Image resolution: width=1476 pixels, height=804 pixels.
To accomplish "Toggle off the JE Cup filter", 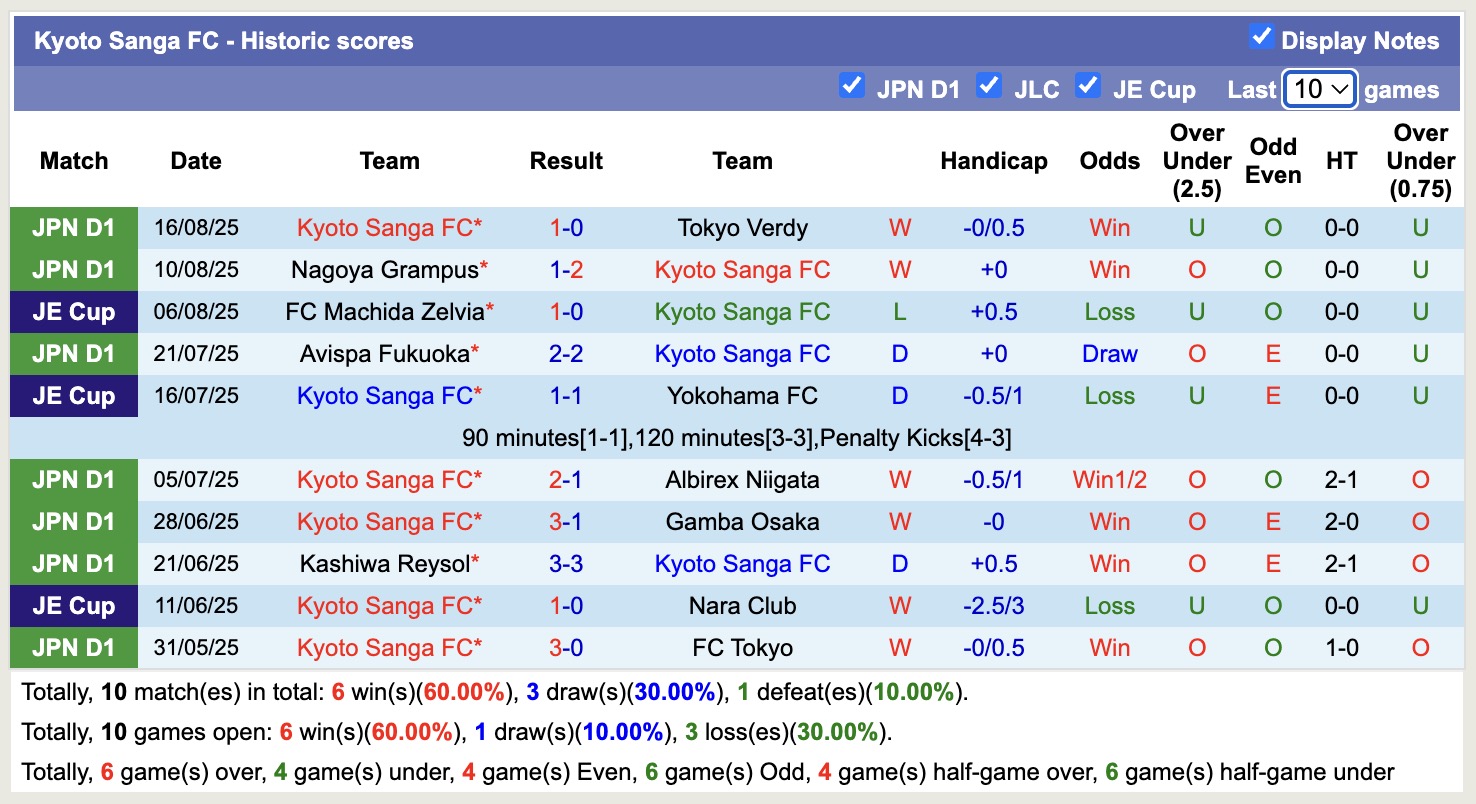I will (x=1087, y=87).
